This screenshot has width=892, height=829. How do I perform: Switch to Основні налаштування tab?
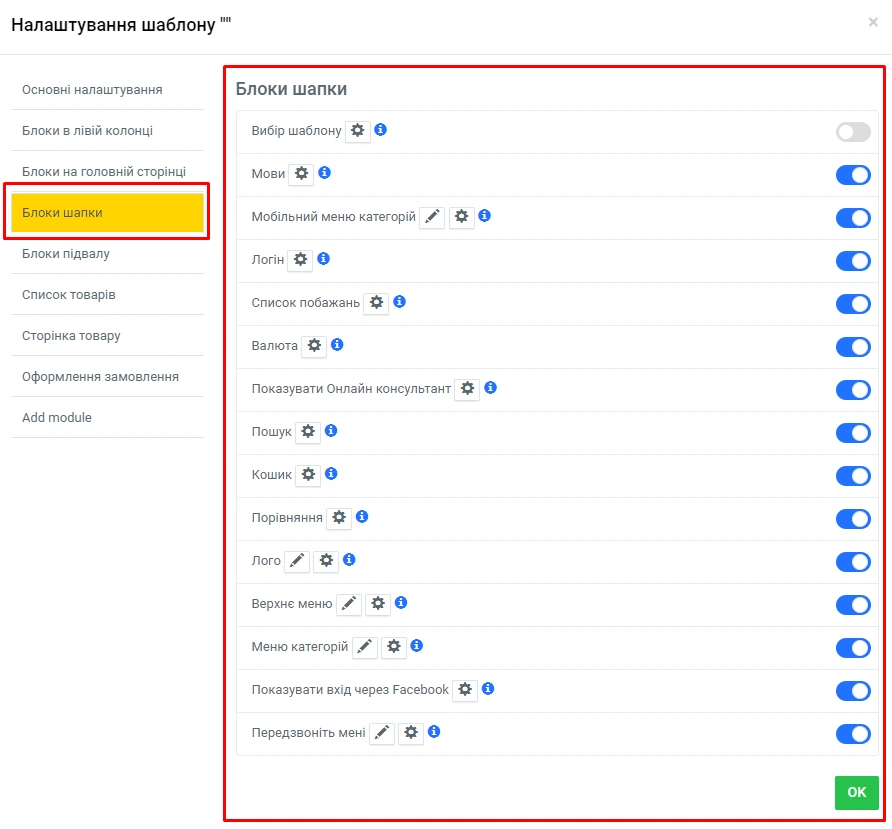click(92, 90)
